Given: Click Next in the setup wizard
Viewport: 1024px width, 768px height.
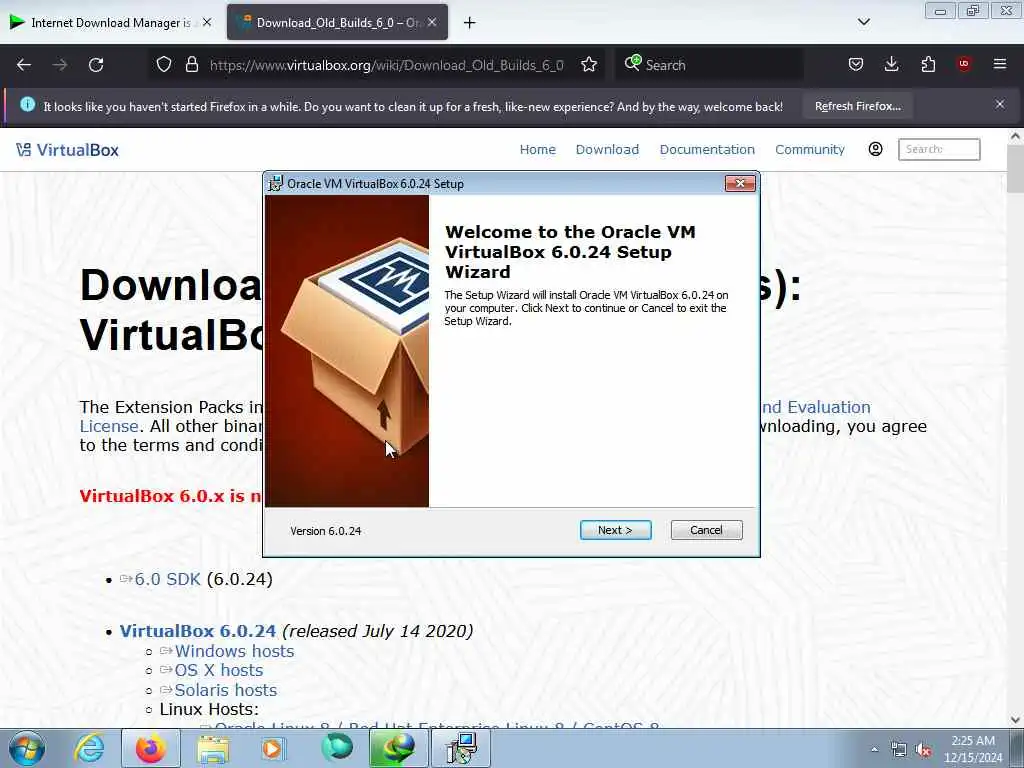Looking at the screenshot, I should (615, 530).
